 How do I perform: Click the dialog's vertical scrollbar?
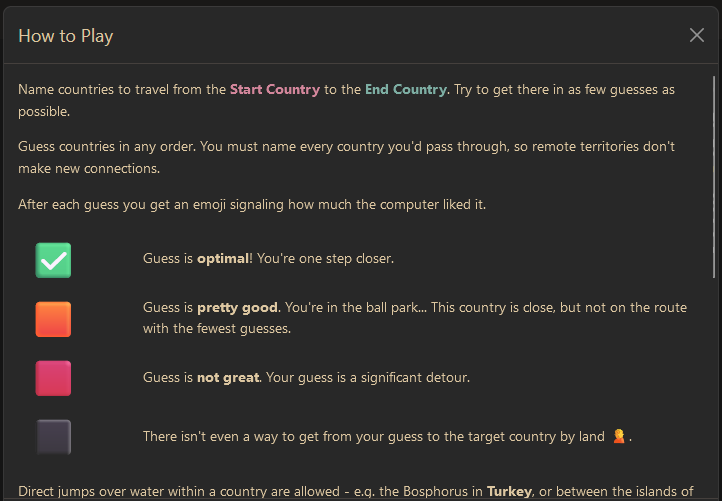(x=714, y=180)
